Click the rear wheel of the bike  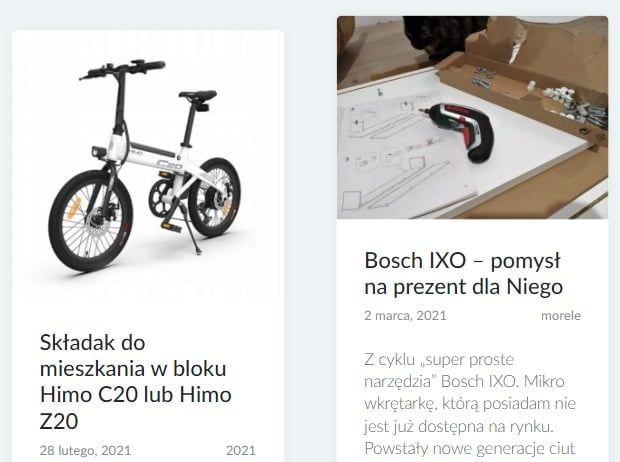coord(214,197)
